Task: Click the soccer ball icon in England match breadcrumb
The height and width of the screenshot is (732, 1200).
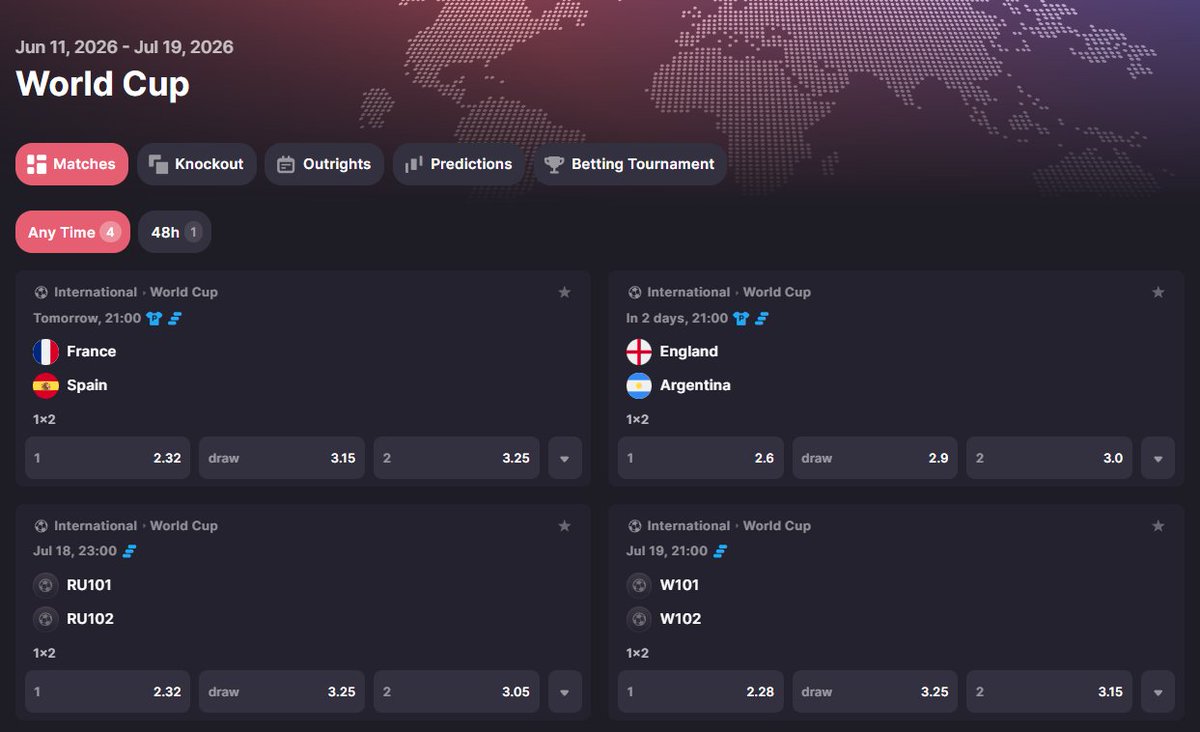Action: 634,292
